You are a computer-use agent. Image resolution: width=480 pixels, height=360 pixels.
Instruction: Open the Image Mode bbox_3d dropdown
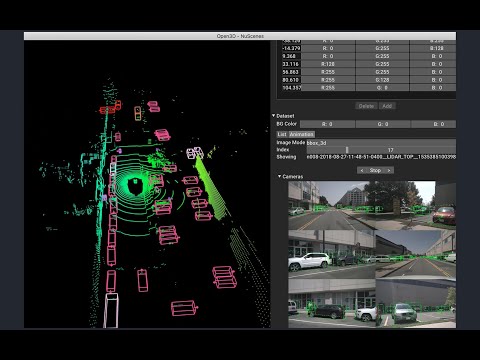click(381, 143)
